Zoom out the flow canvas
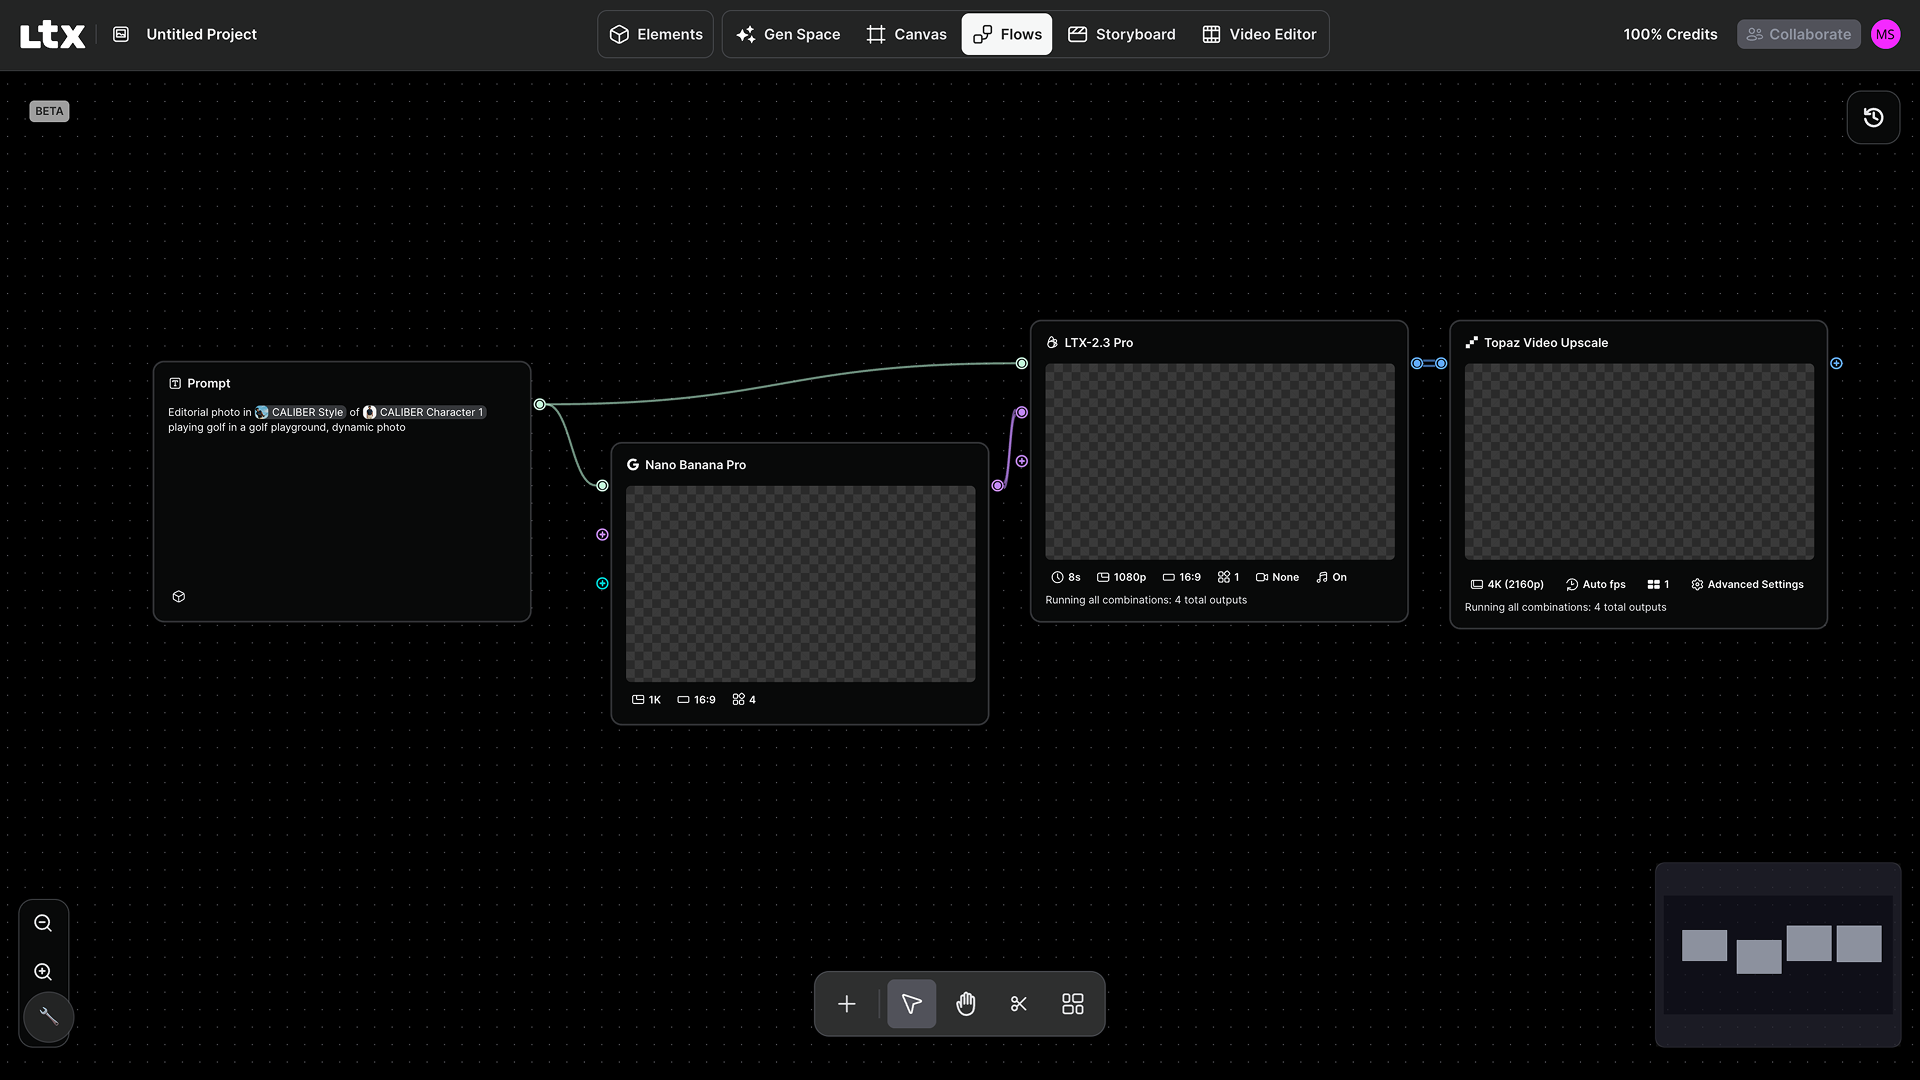This screenshot has width=1920, height=1080. click(43, 923)
